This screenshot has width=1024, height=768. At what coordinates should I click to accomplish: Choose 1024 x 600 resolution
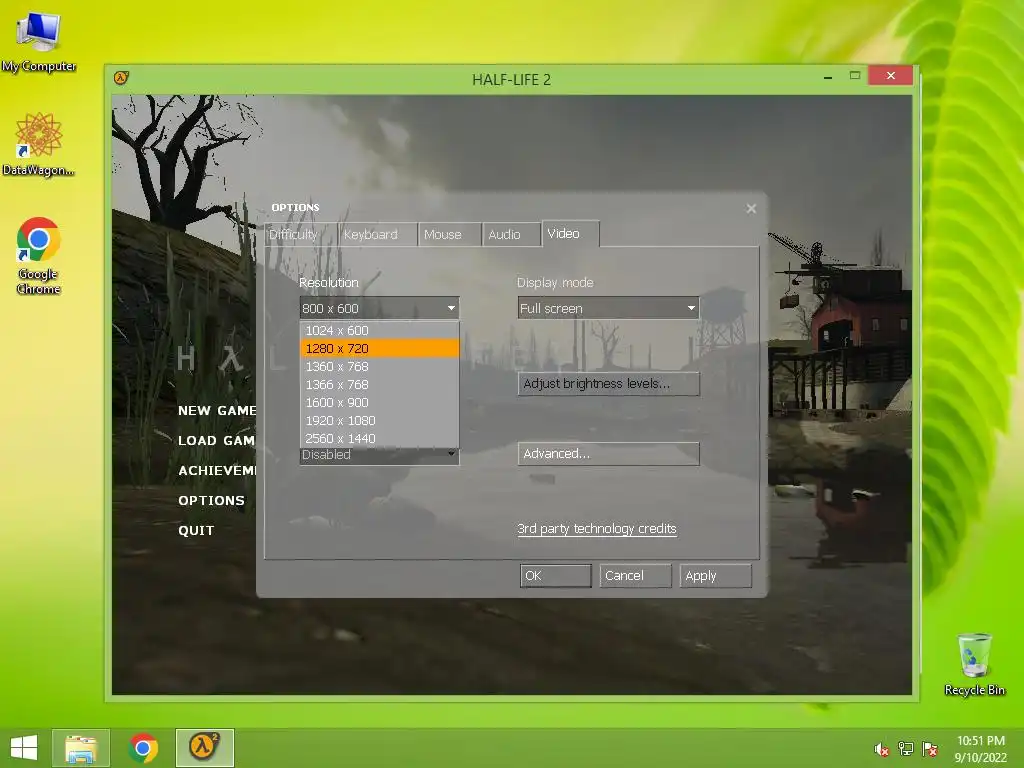(379, 330)
